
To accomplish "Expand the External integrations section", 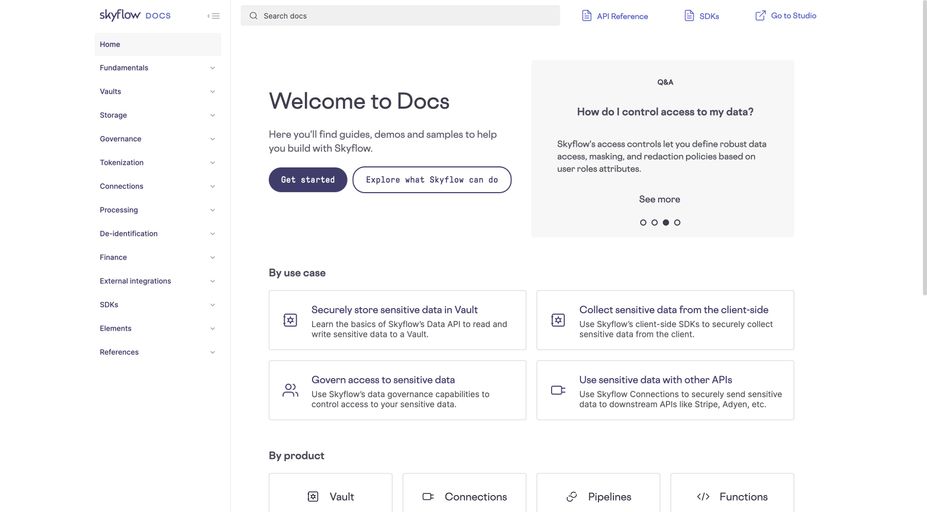I will pos(212,281).
